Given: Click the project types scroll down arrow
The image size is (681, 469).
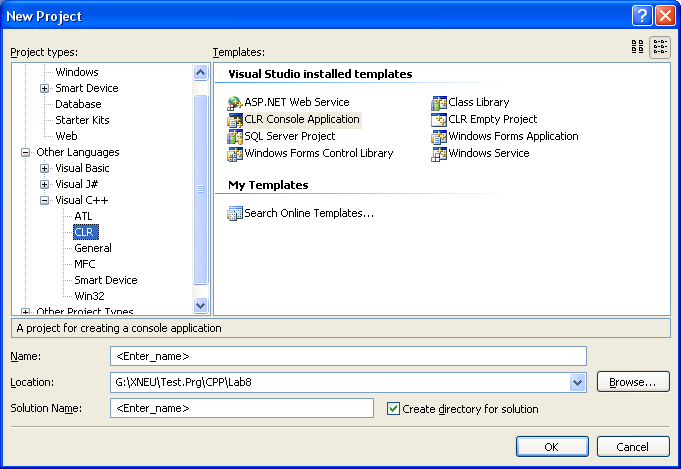Looking at the screenshot, I should 200,305.
